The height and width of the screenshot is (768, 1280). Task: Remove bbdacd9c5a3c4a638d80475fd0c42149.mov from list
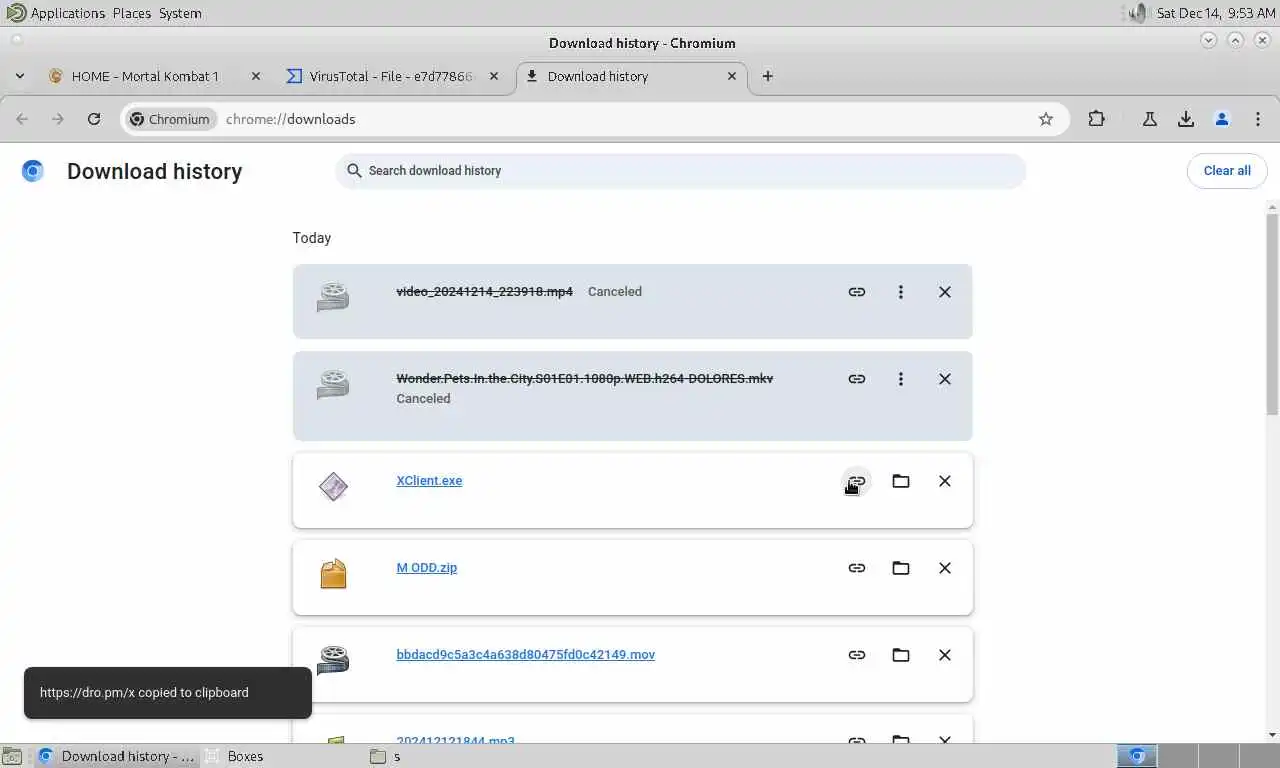[945, 655]
